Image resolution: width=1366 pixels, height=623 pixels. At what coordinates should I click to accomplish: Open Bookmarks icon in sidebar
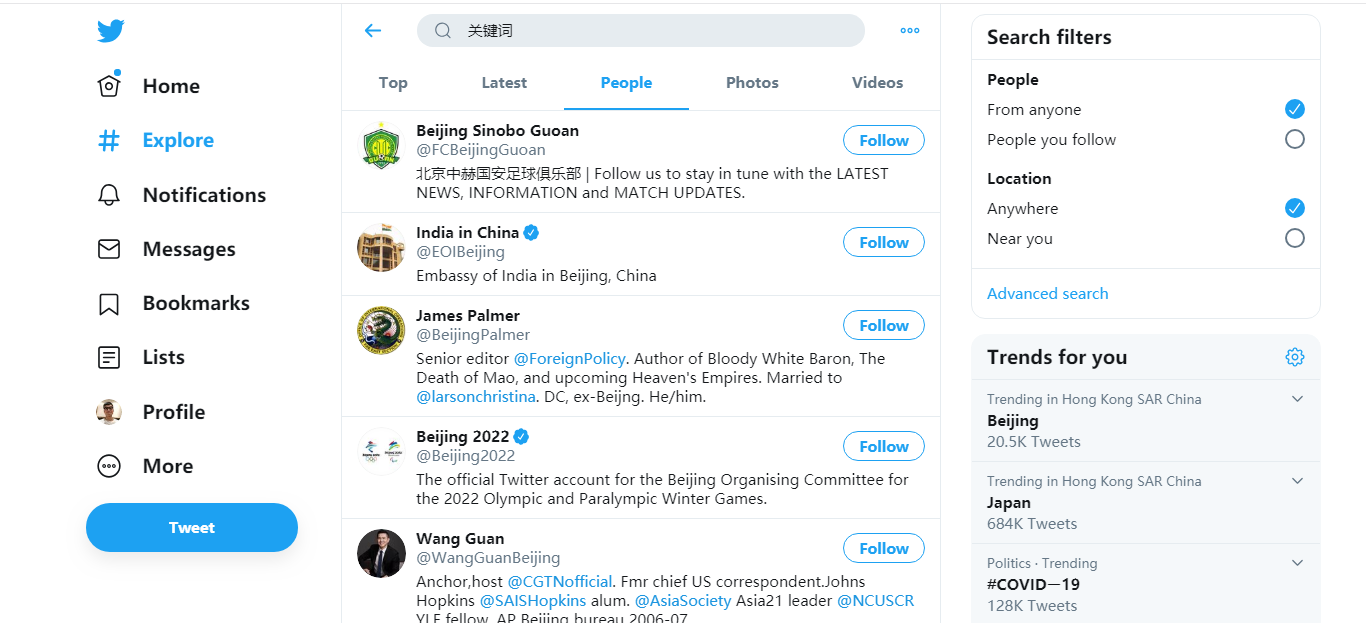coord(109,303)
